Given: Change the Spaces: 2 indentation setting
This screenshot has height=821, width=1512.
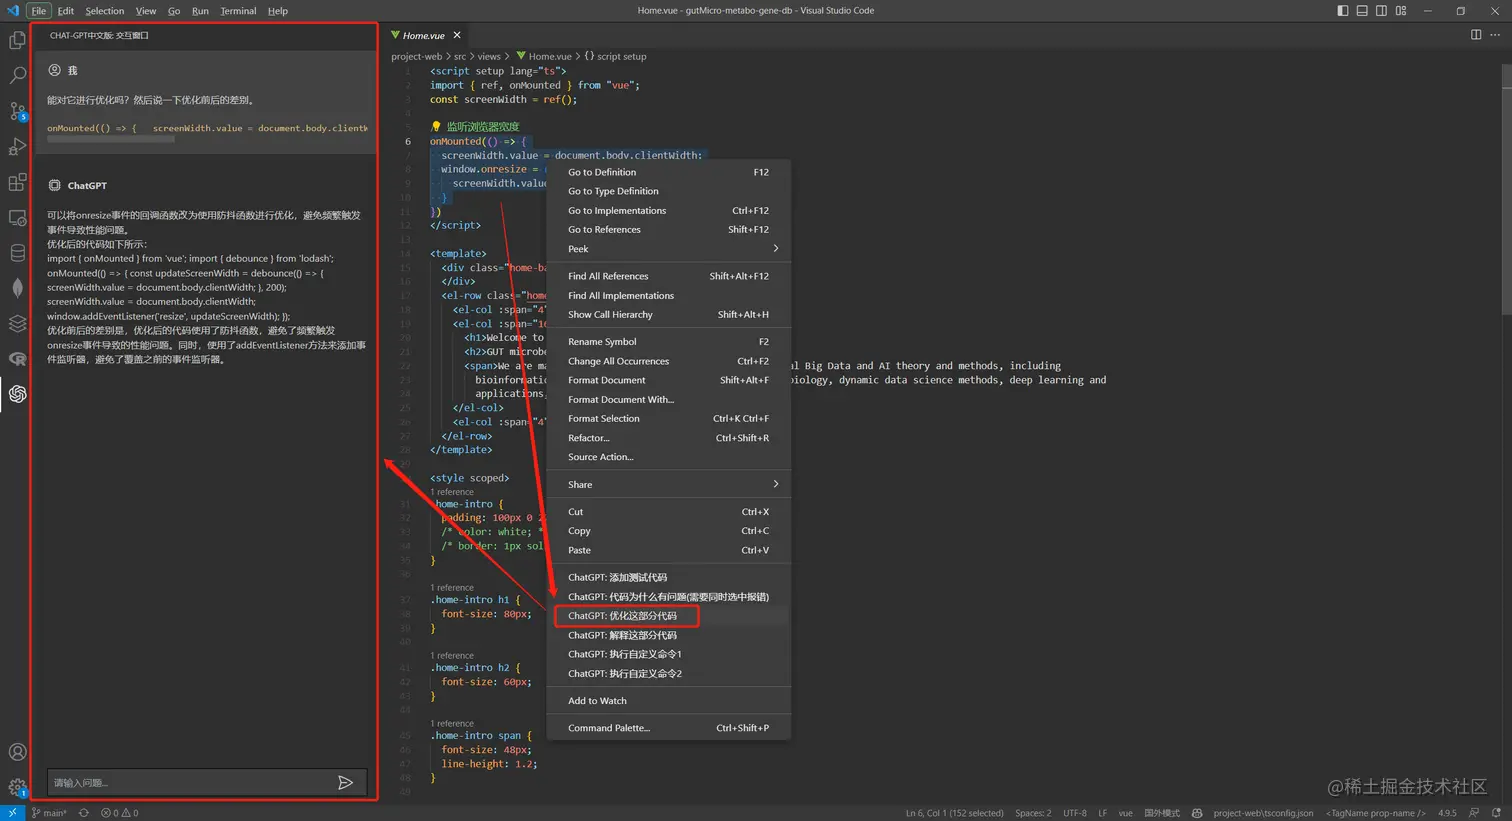Looking at the screenshot, I should (1033, 813).
